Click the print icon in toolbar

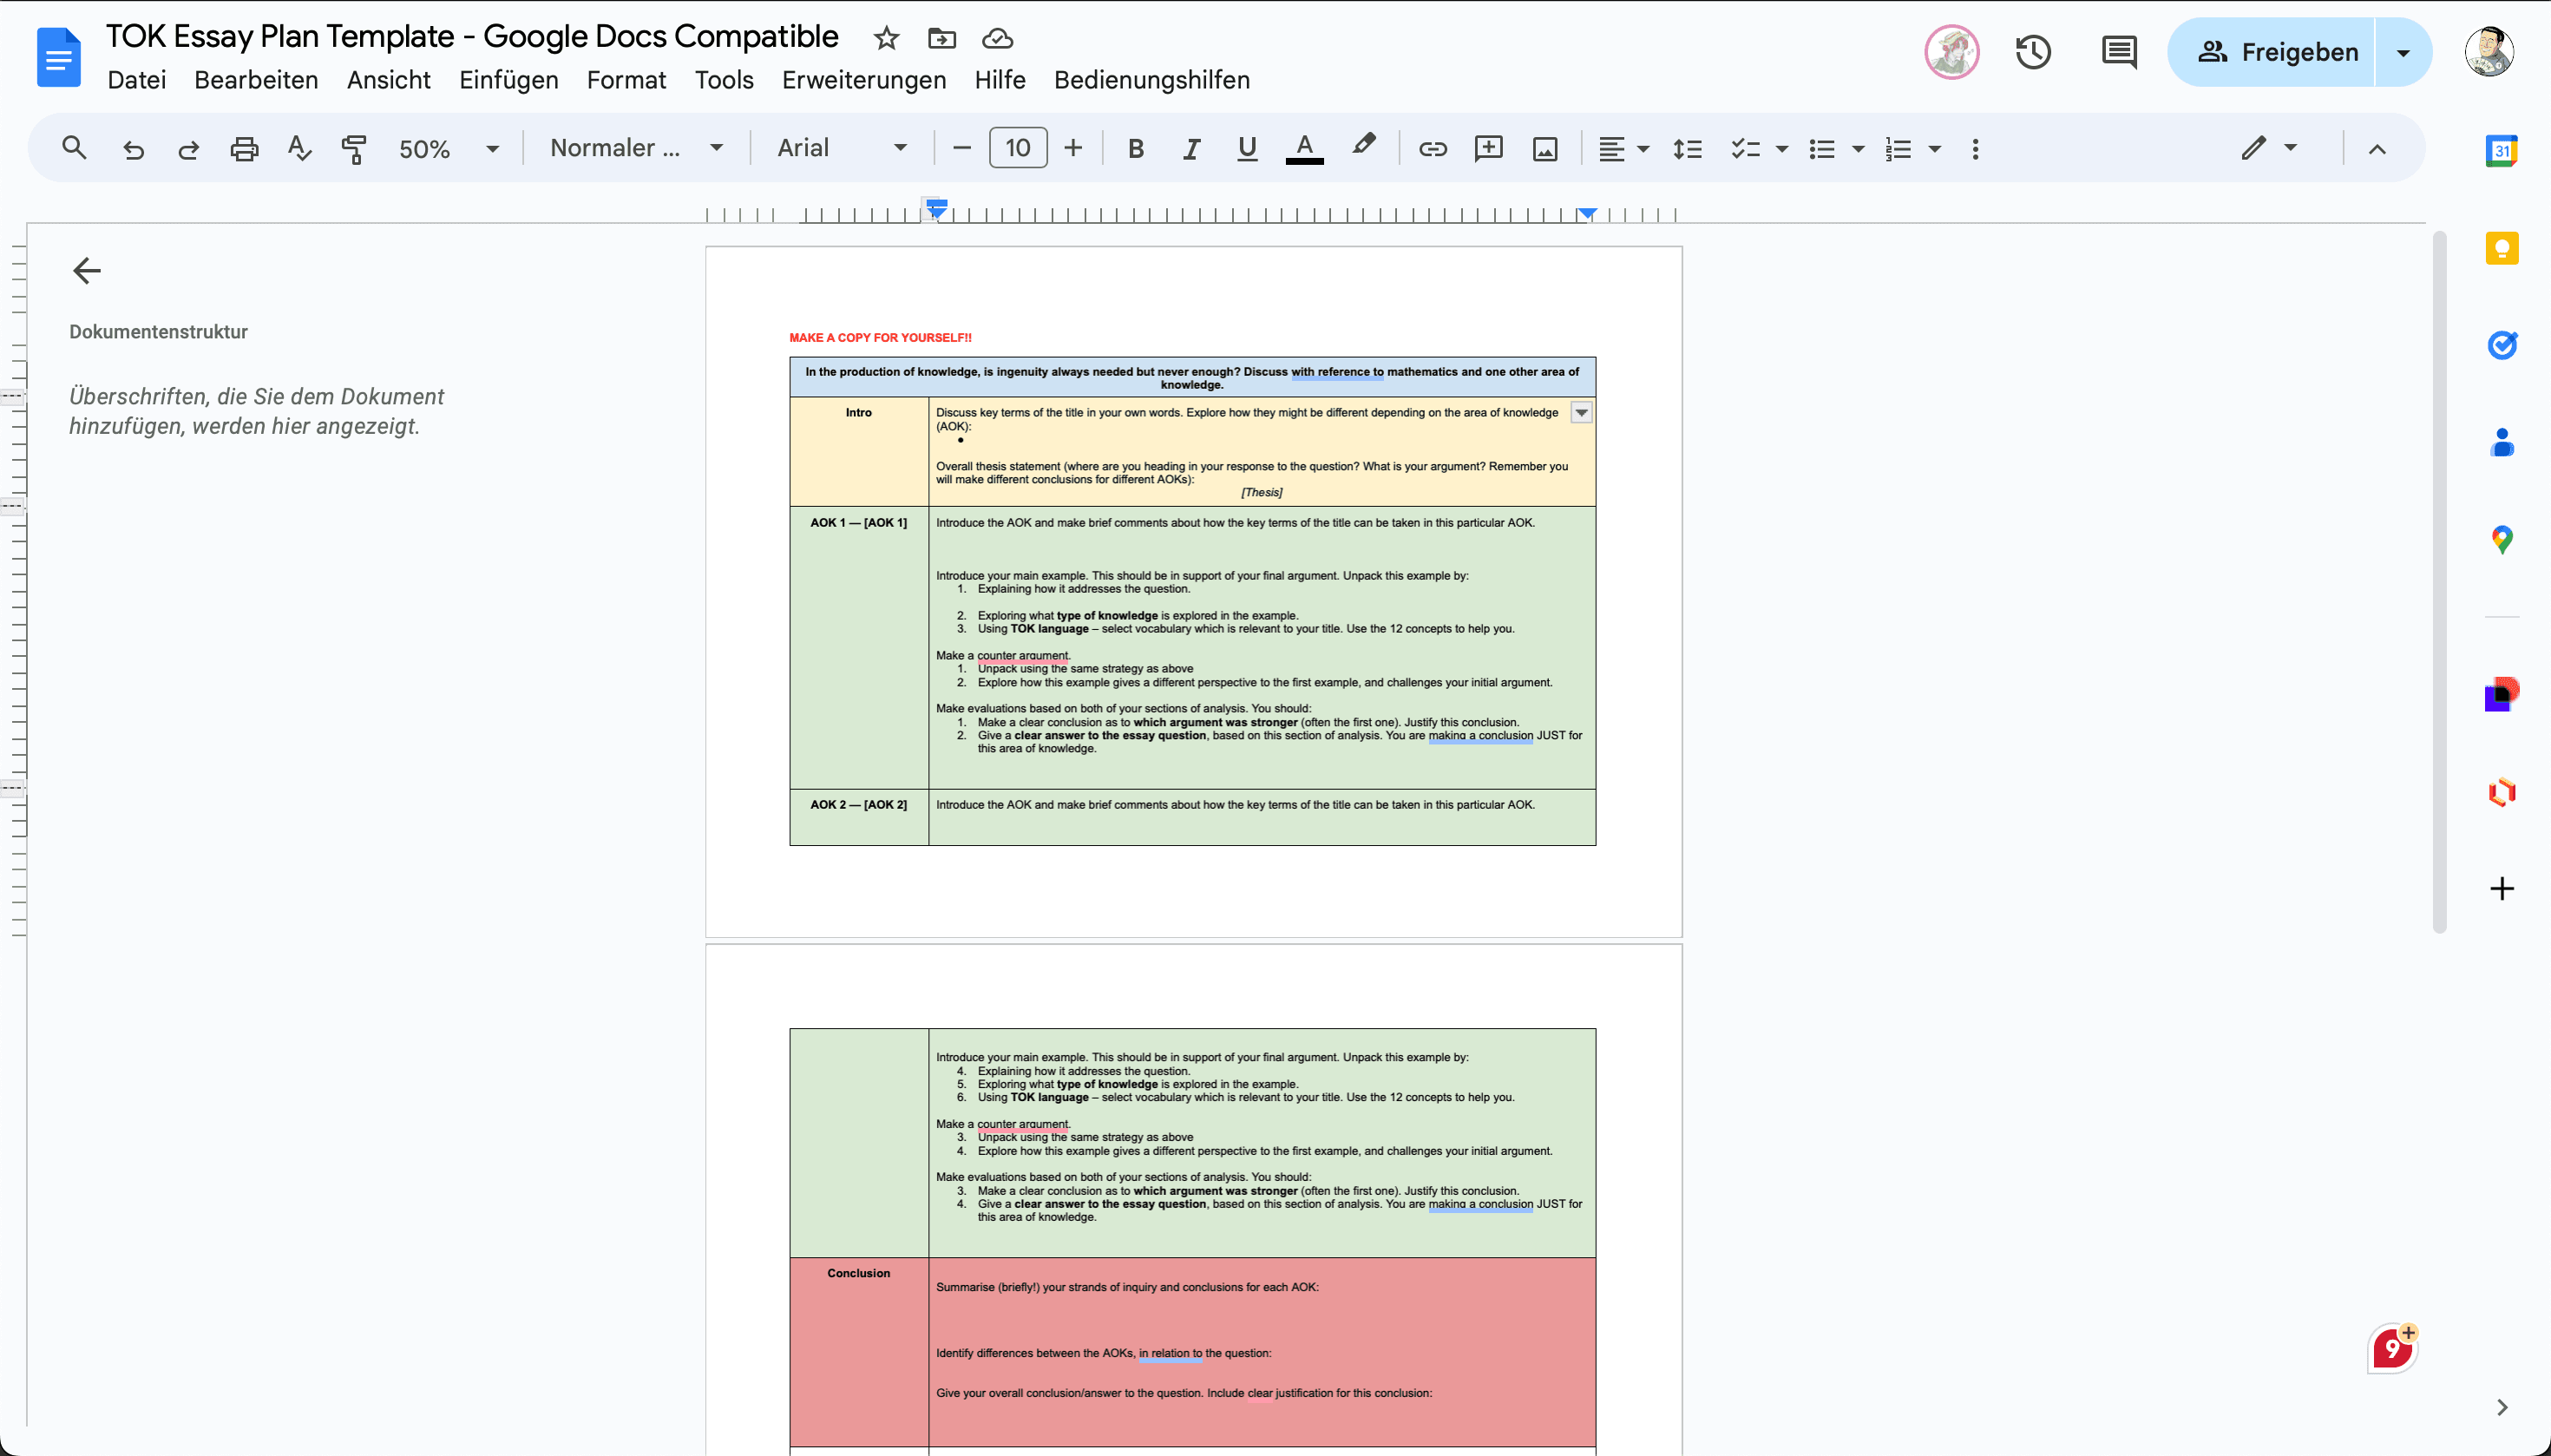pyautogui.click(x=244, y=149)
